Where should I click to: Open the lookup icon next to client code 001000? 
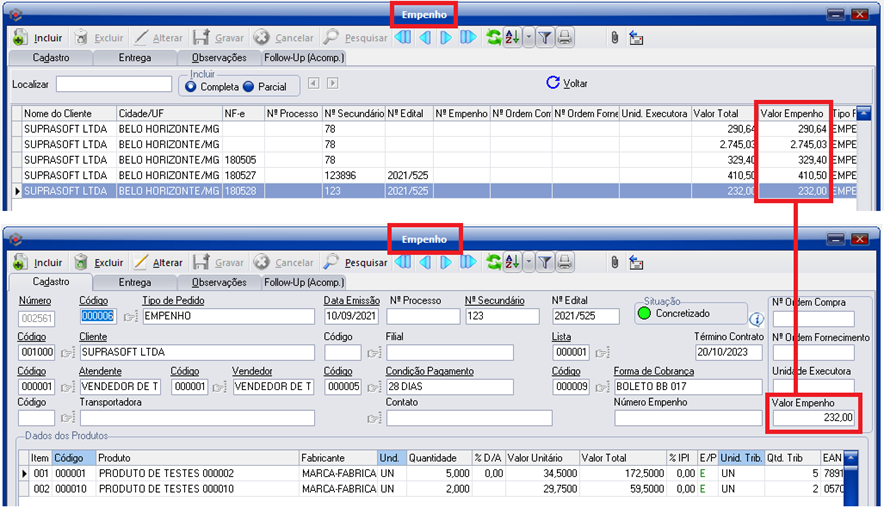click(65, 353)
